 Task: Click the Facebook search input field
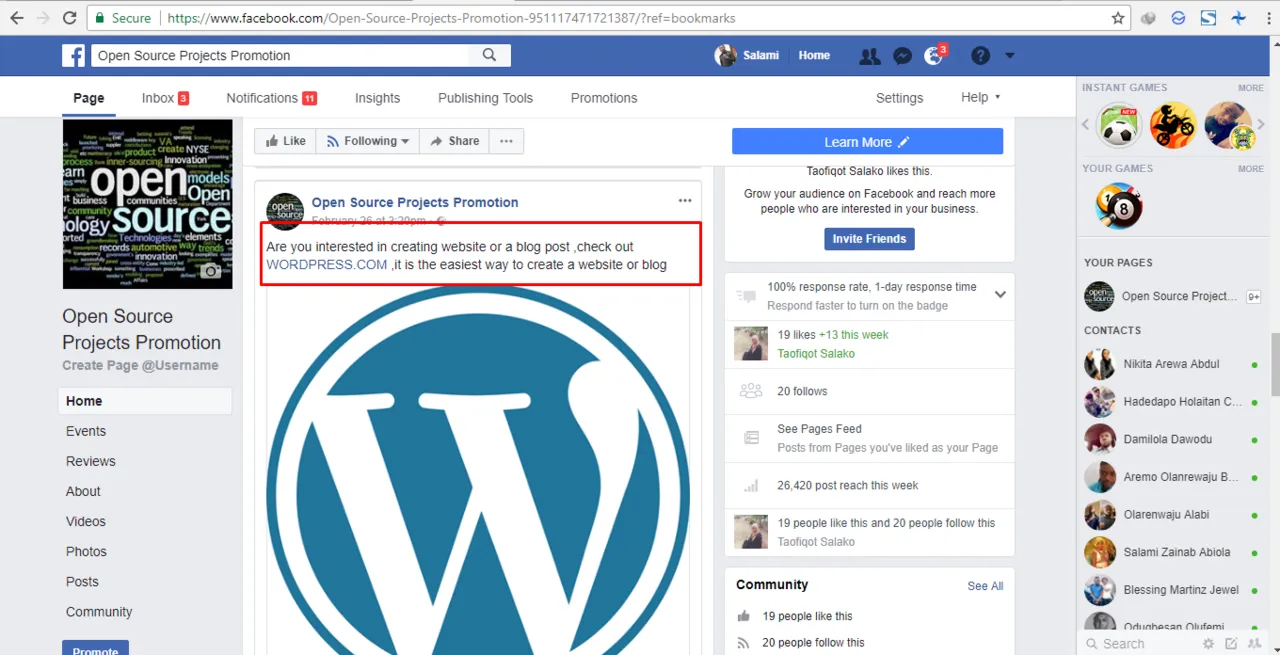(x=280, y=55)
